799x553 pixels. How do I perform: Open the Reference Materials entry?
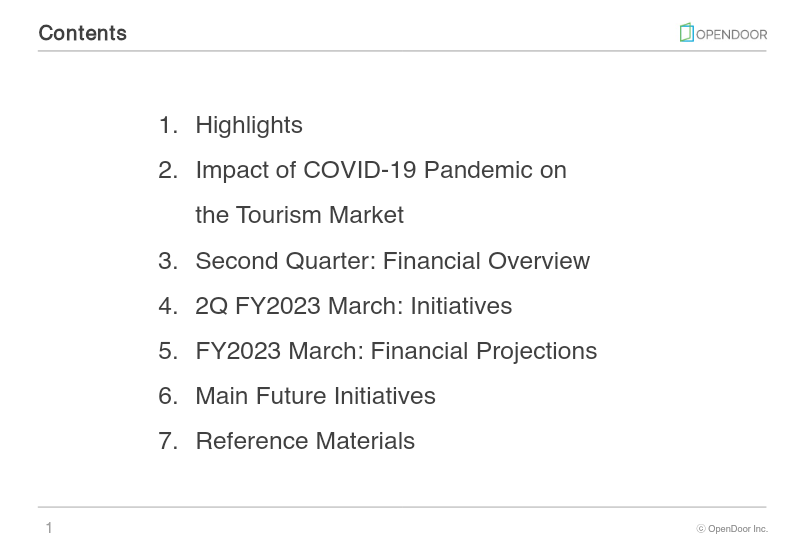[304, 441]
